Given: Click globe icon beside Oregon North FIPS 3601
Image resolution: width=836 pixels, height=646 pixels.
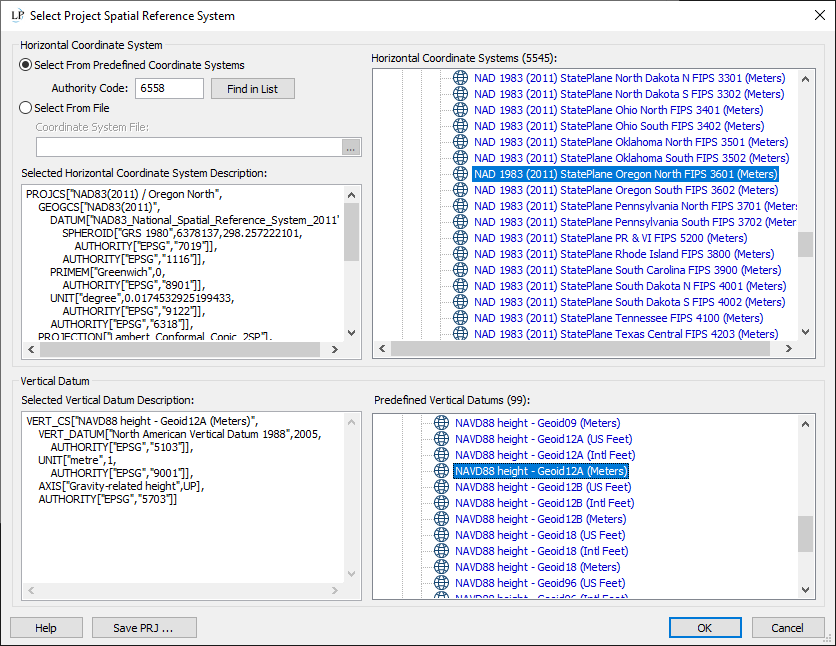Looking at the screenshot, I should [x=460, y=174].
